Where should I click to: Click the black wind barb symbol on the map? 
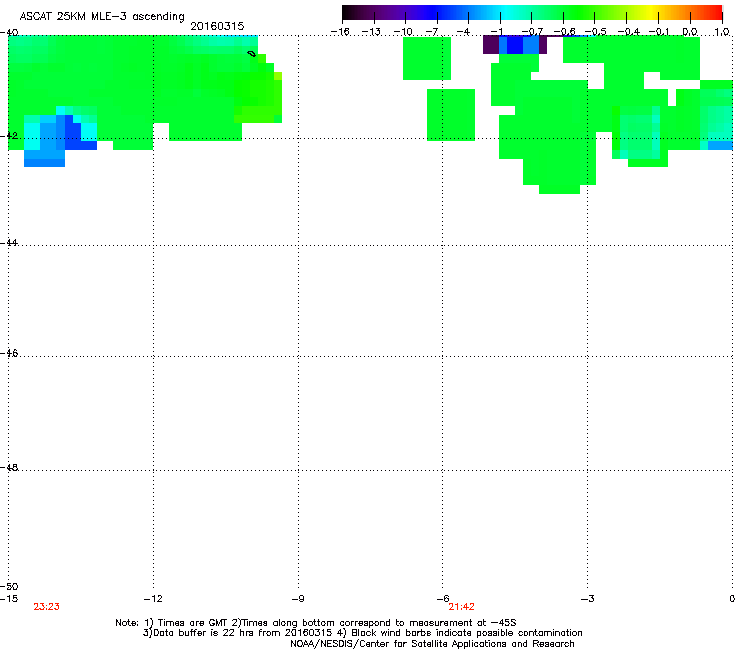click(x=252, y=54)
